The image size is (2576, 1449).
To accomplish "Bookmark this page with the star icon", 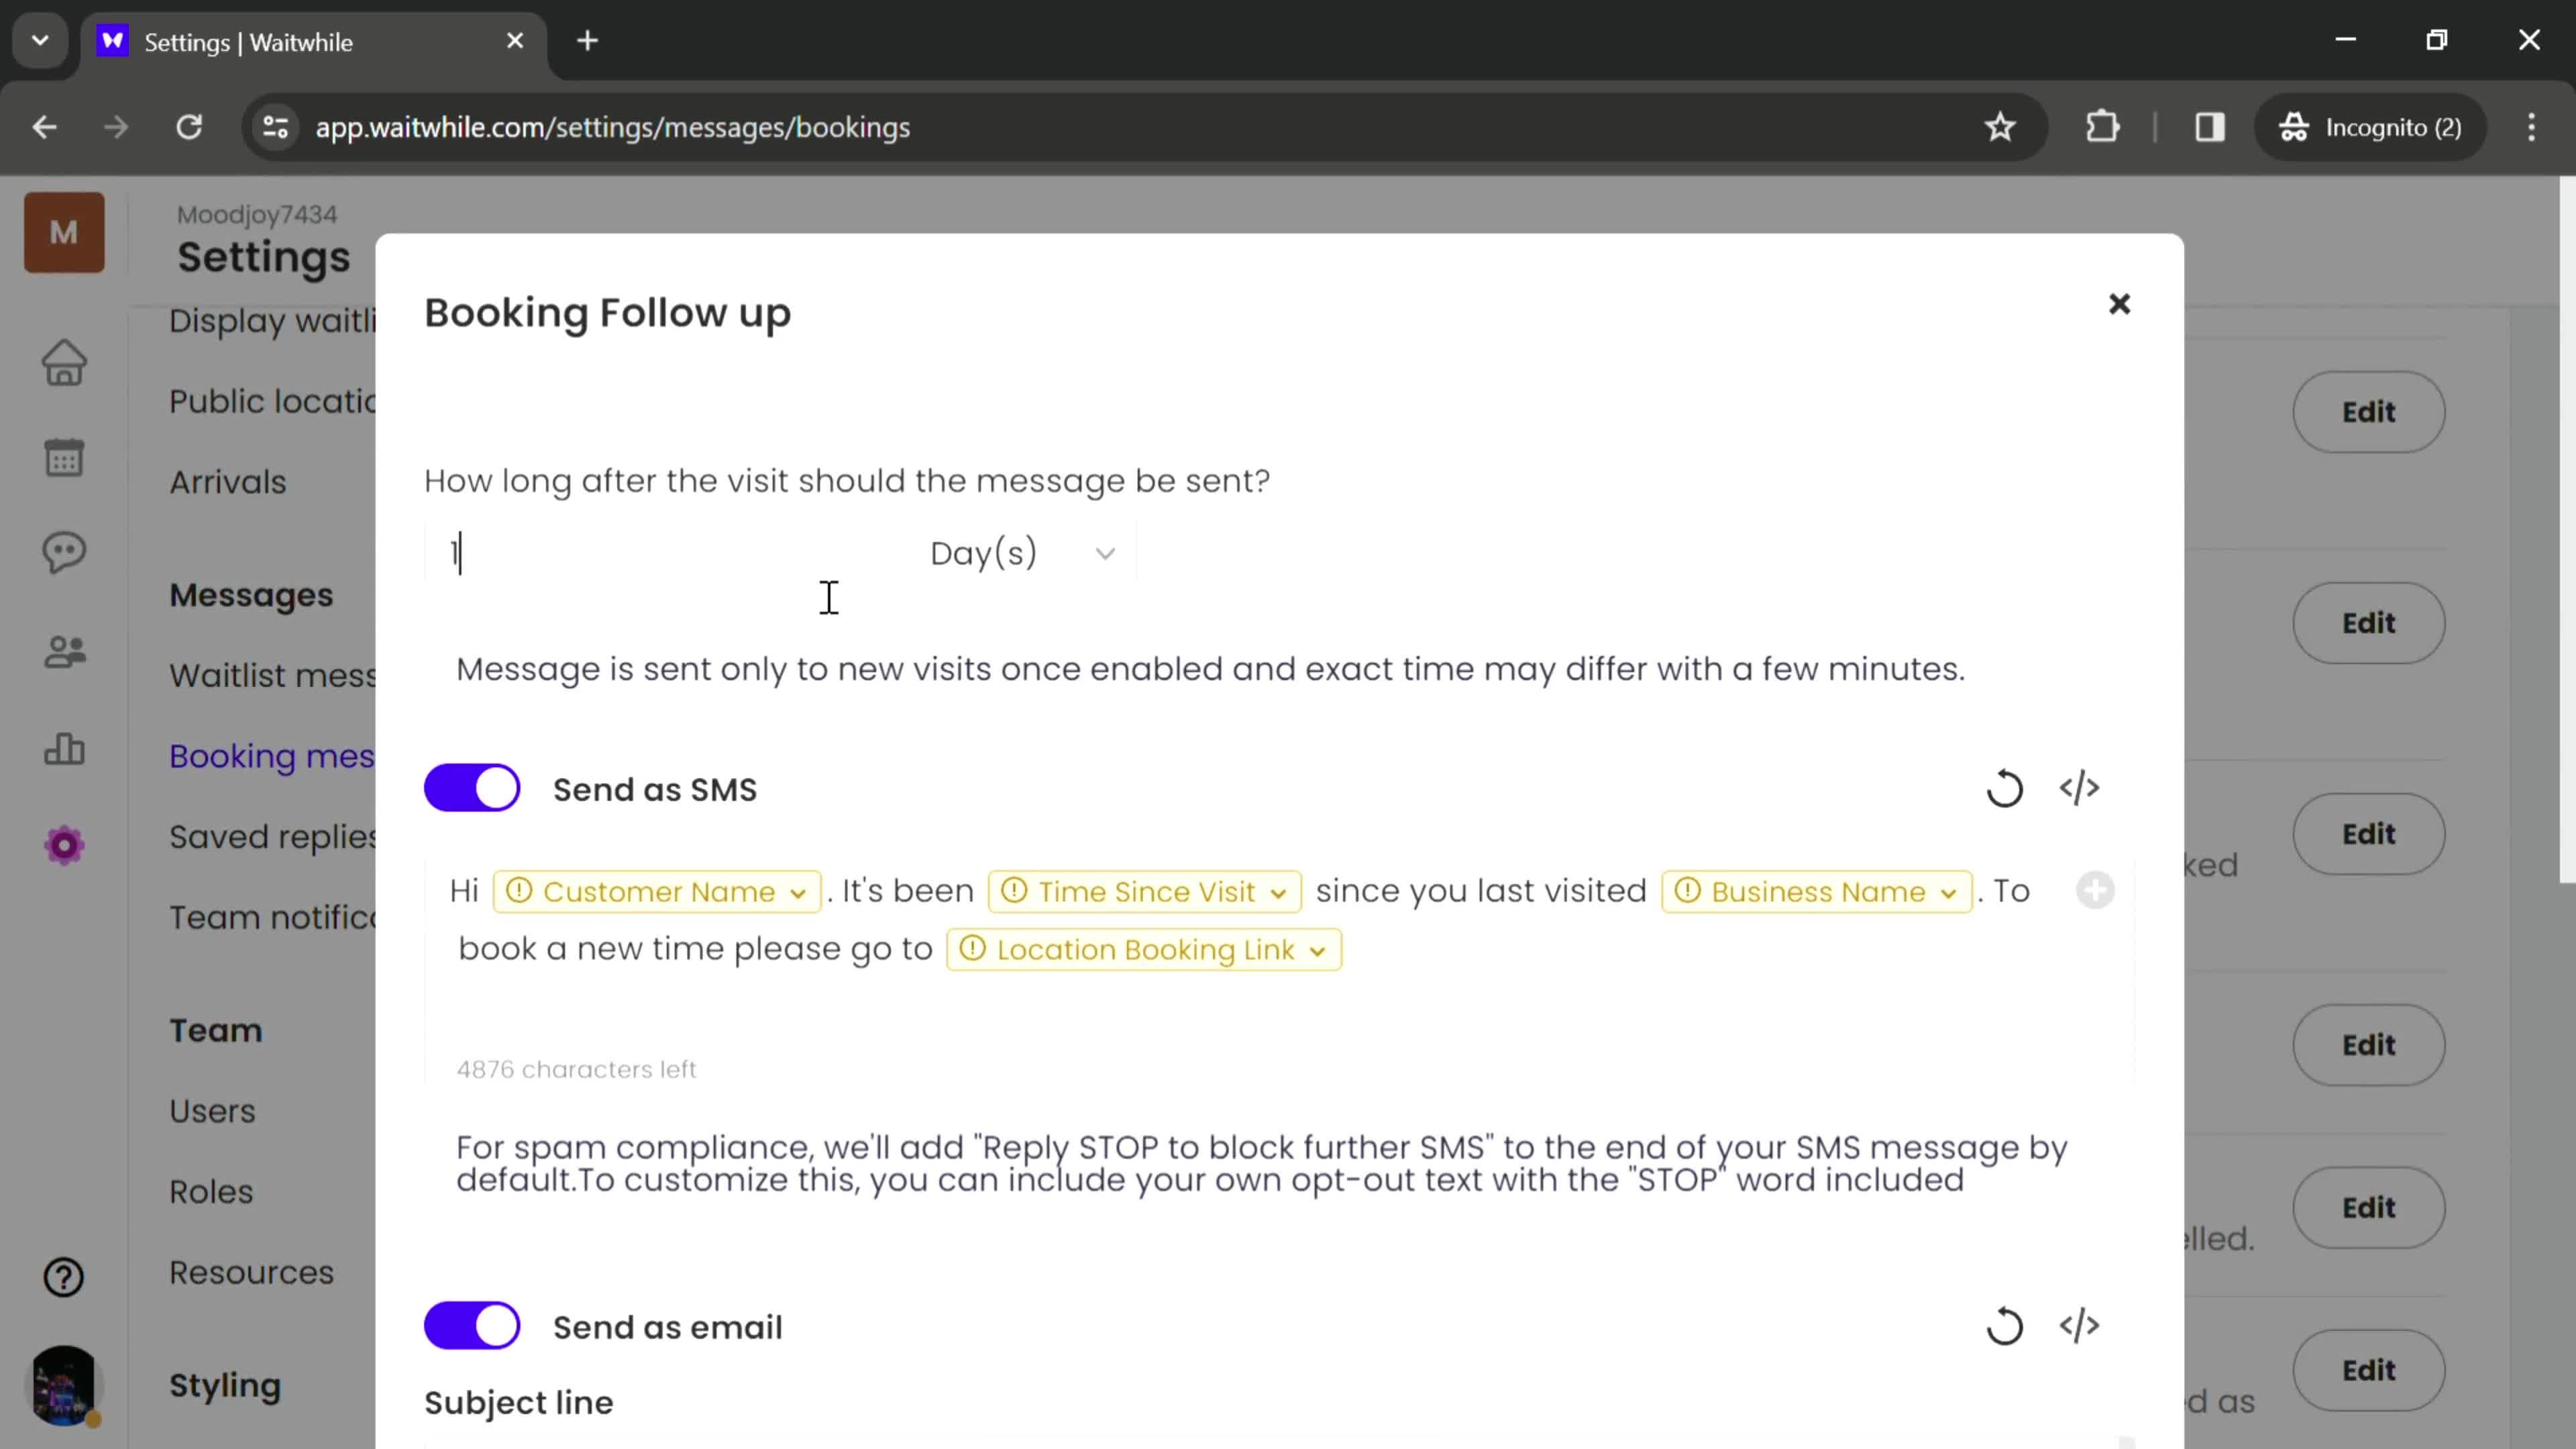I will [2000, 127].
